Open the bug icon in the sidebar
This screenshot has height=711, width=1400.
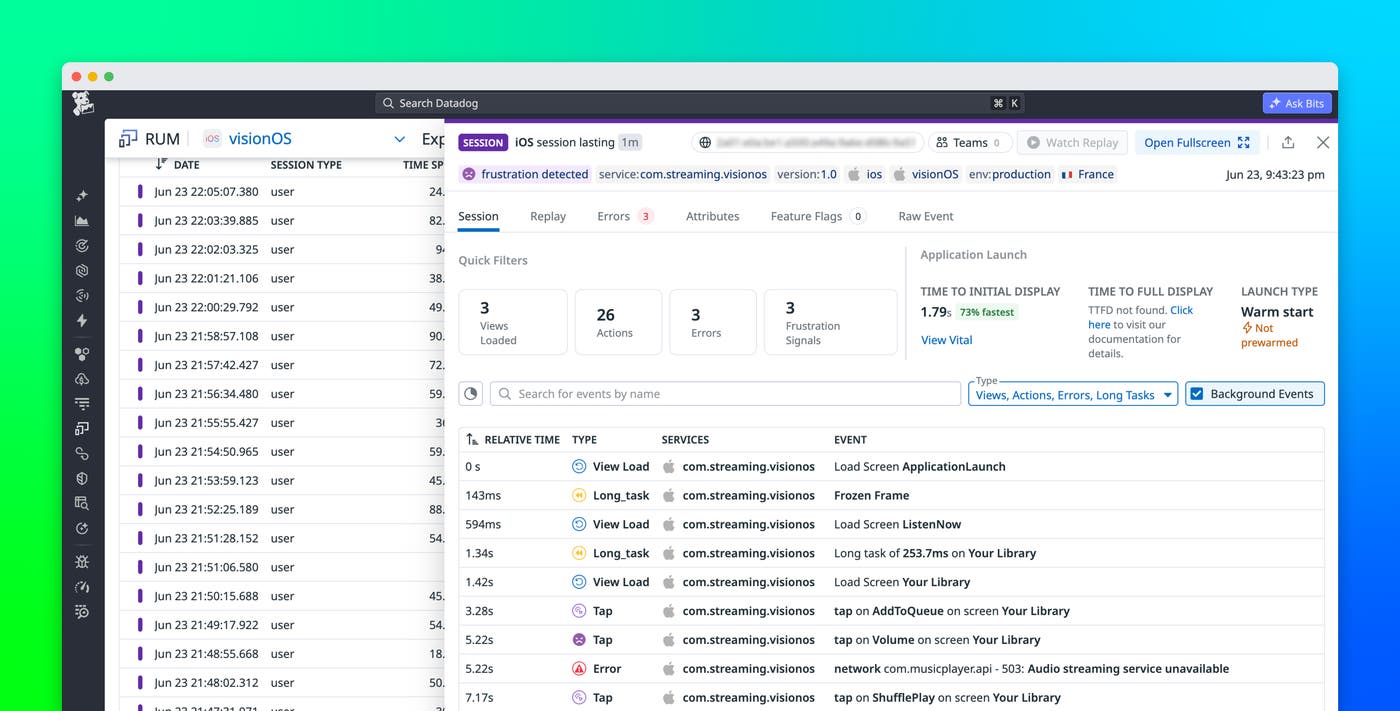82,562
